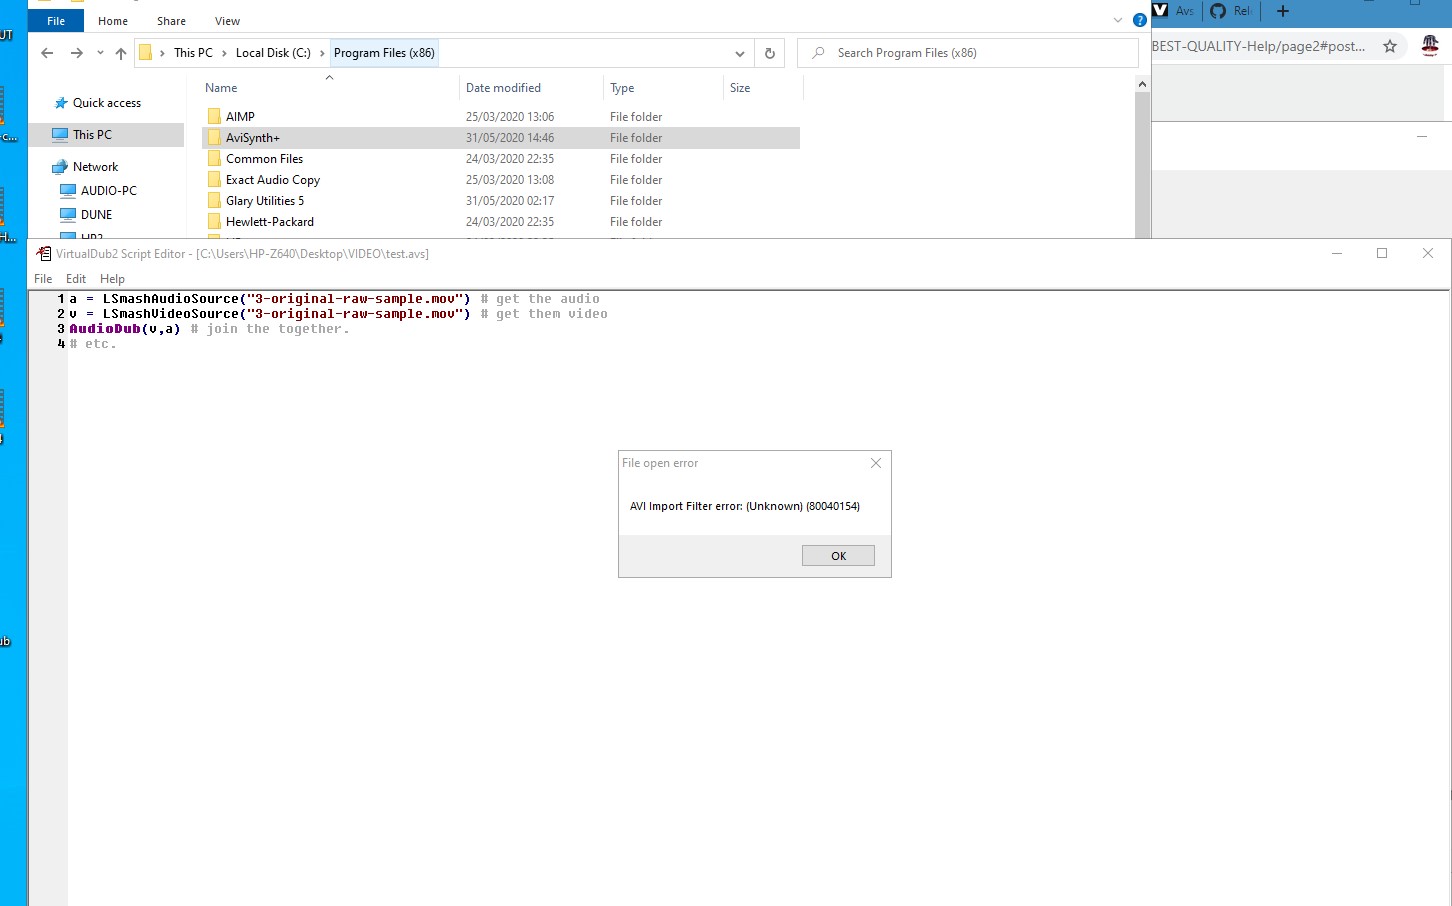This screenshot has width=1452, height=906.
Task: Select the AviSynth+ folder name
Action: 253,138
